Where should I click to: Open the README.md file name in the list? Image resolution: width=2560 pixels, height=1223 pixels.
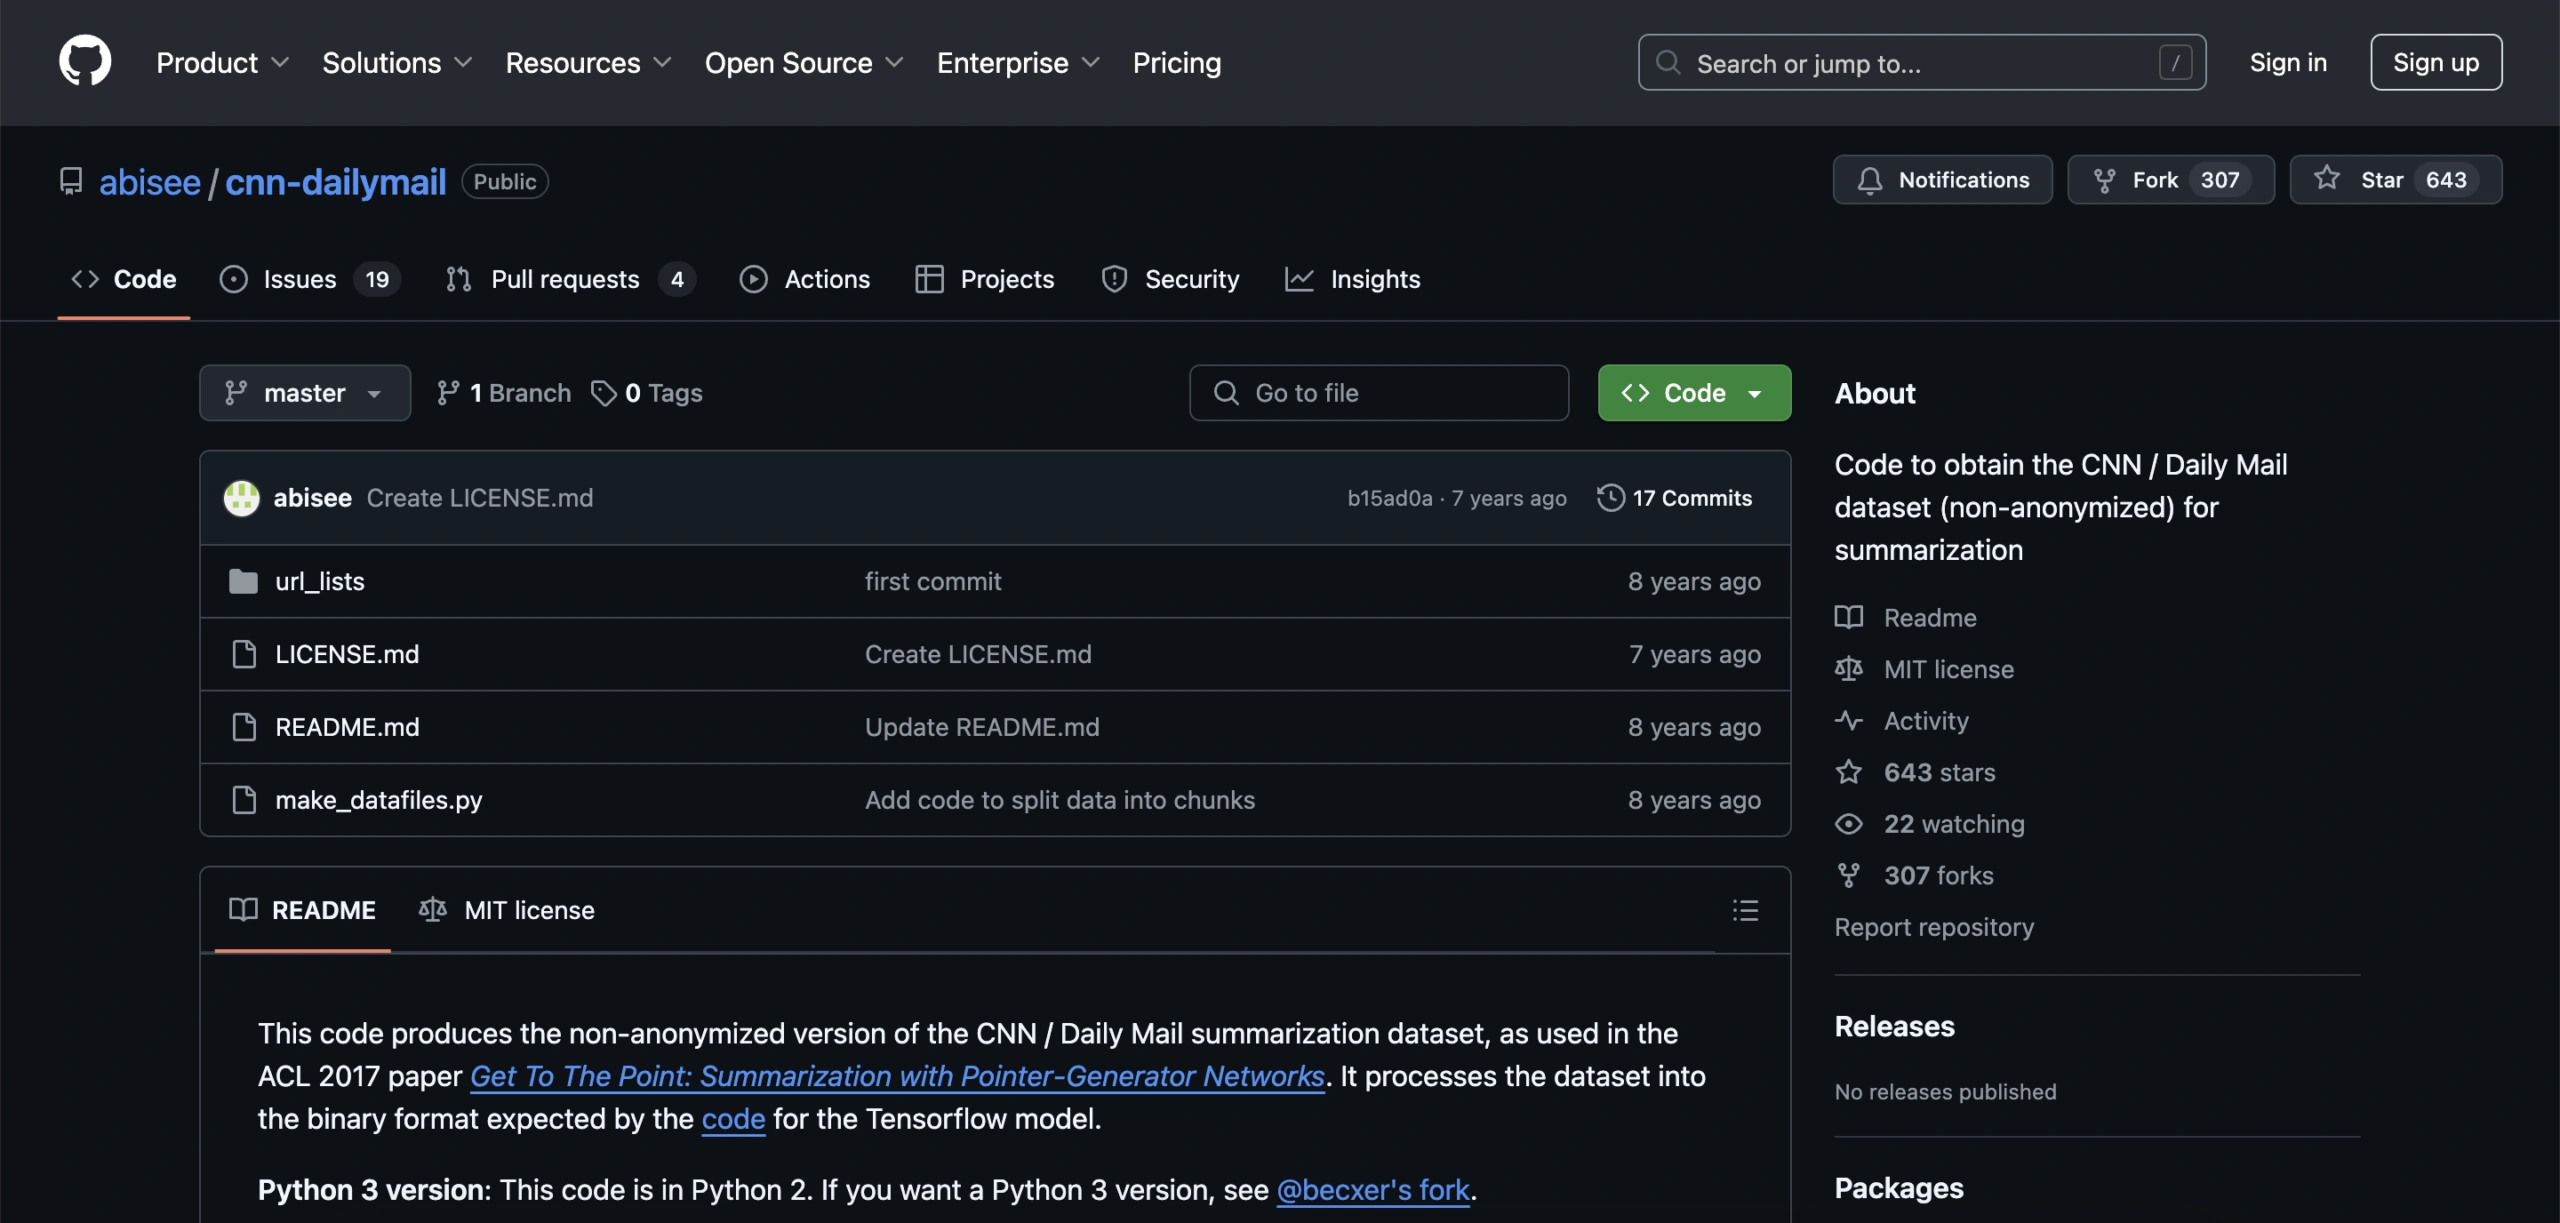point(347,727)
